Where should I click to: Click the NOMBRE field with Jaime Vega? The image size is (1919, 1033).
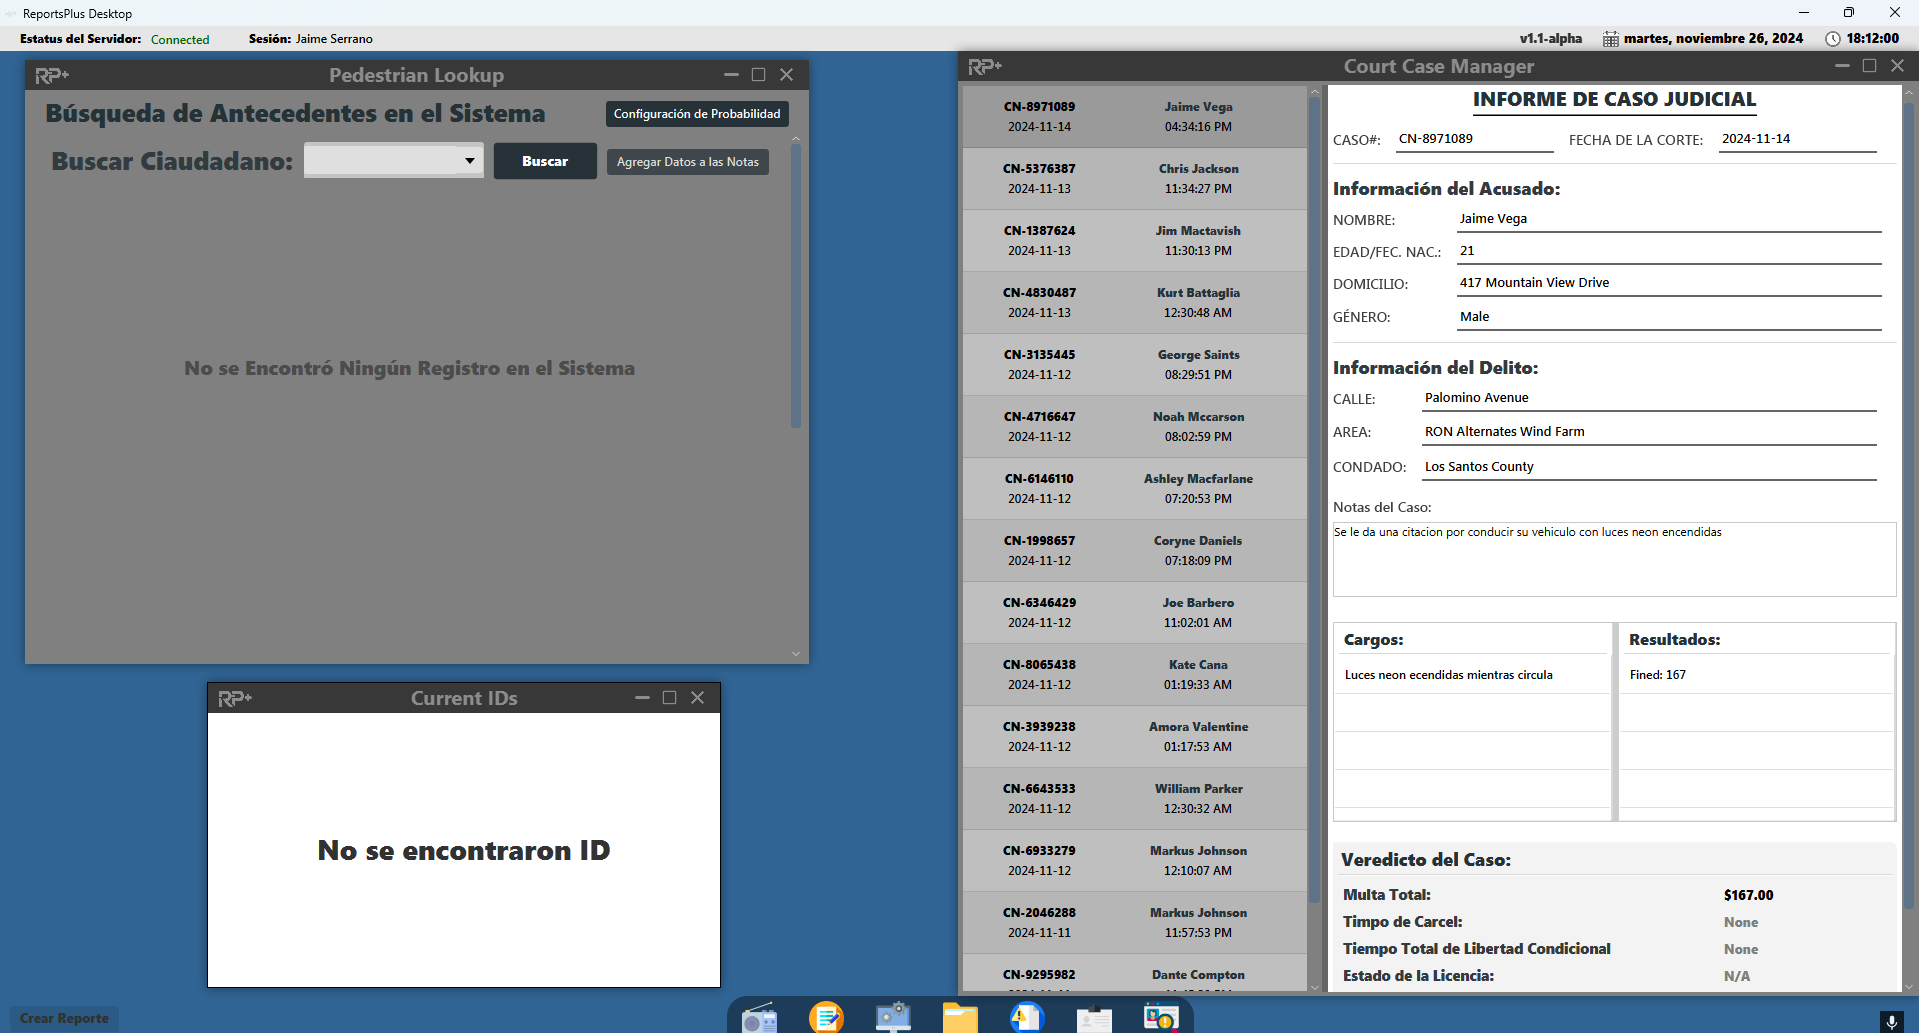[1668, 219]
